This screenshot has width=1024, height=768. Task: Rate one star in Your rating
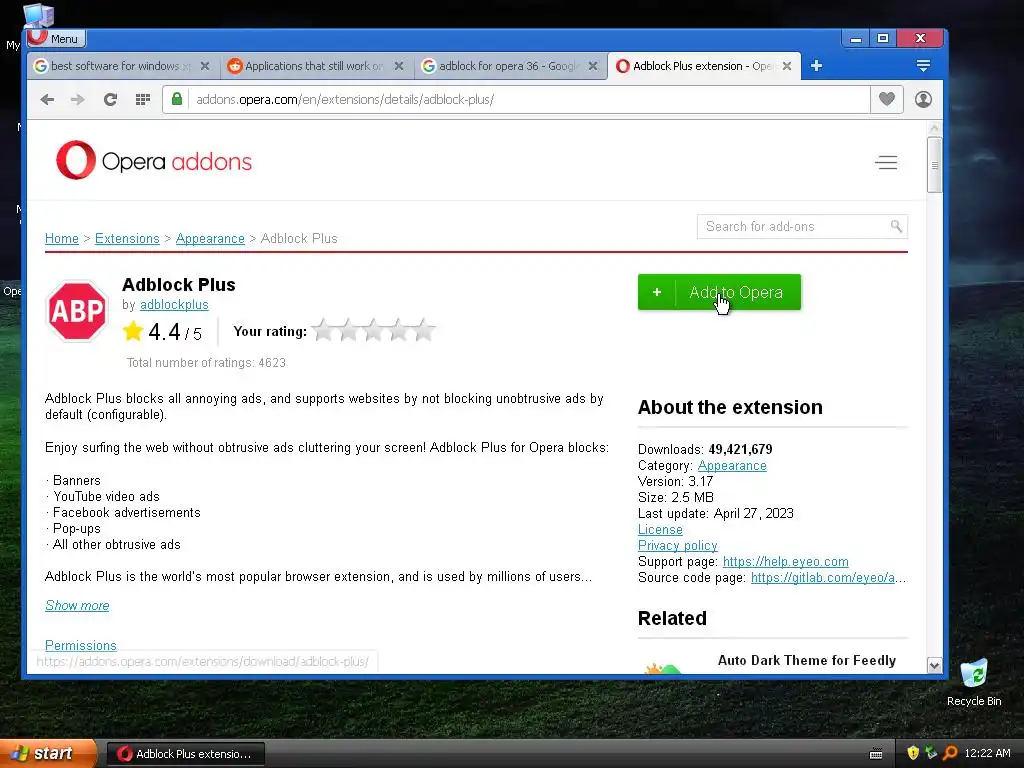323,330
